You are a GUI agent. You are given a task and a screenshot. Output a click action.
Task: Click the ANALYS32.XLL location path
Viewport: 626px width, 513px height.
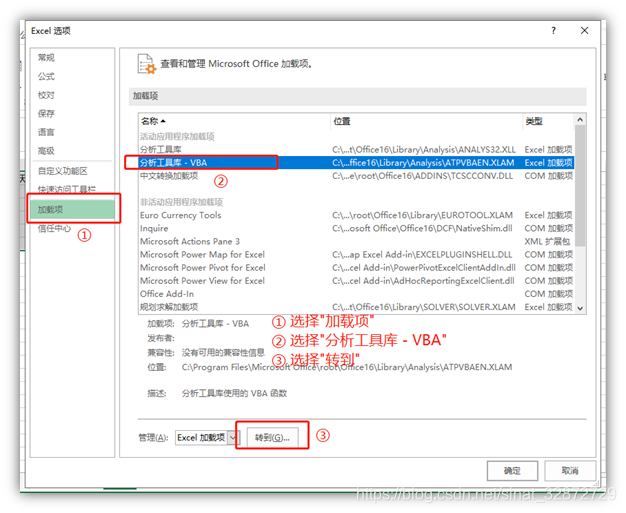click(424, 149)
